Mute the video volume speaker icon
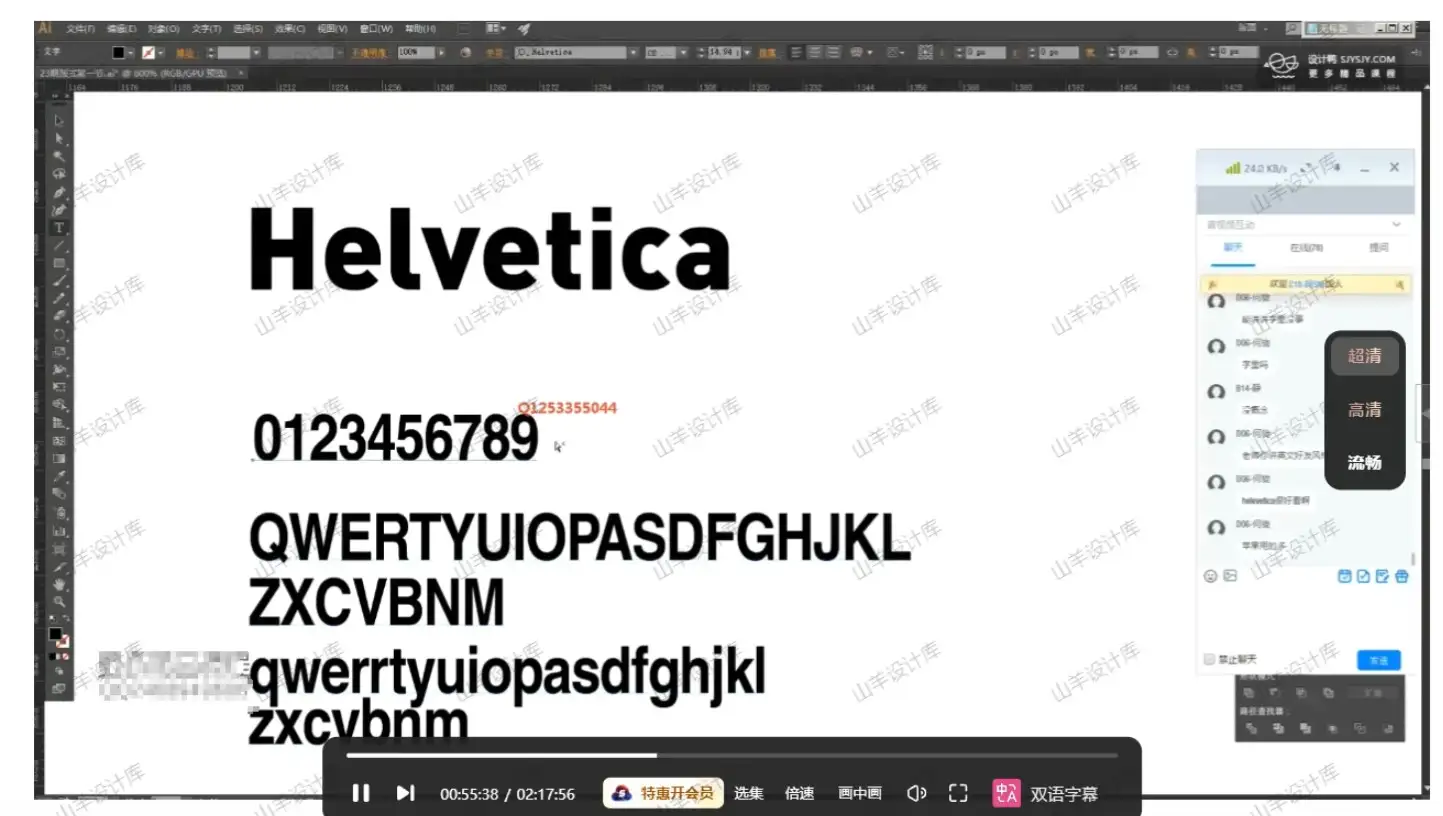1443x816 pixels. (x=915, y=793)
